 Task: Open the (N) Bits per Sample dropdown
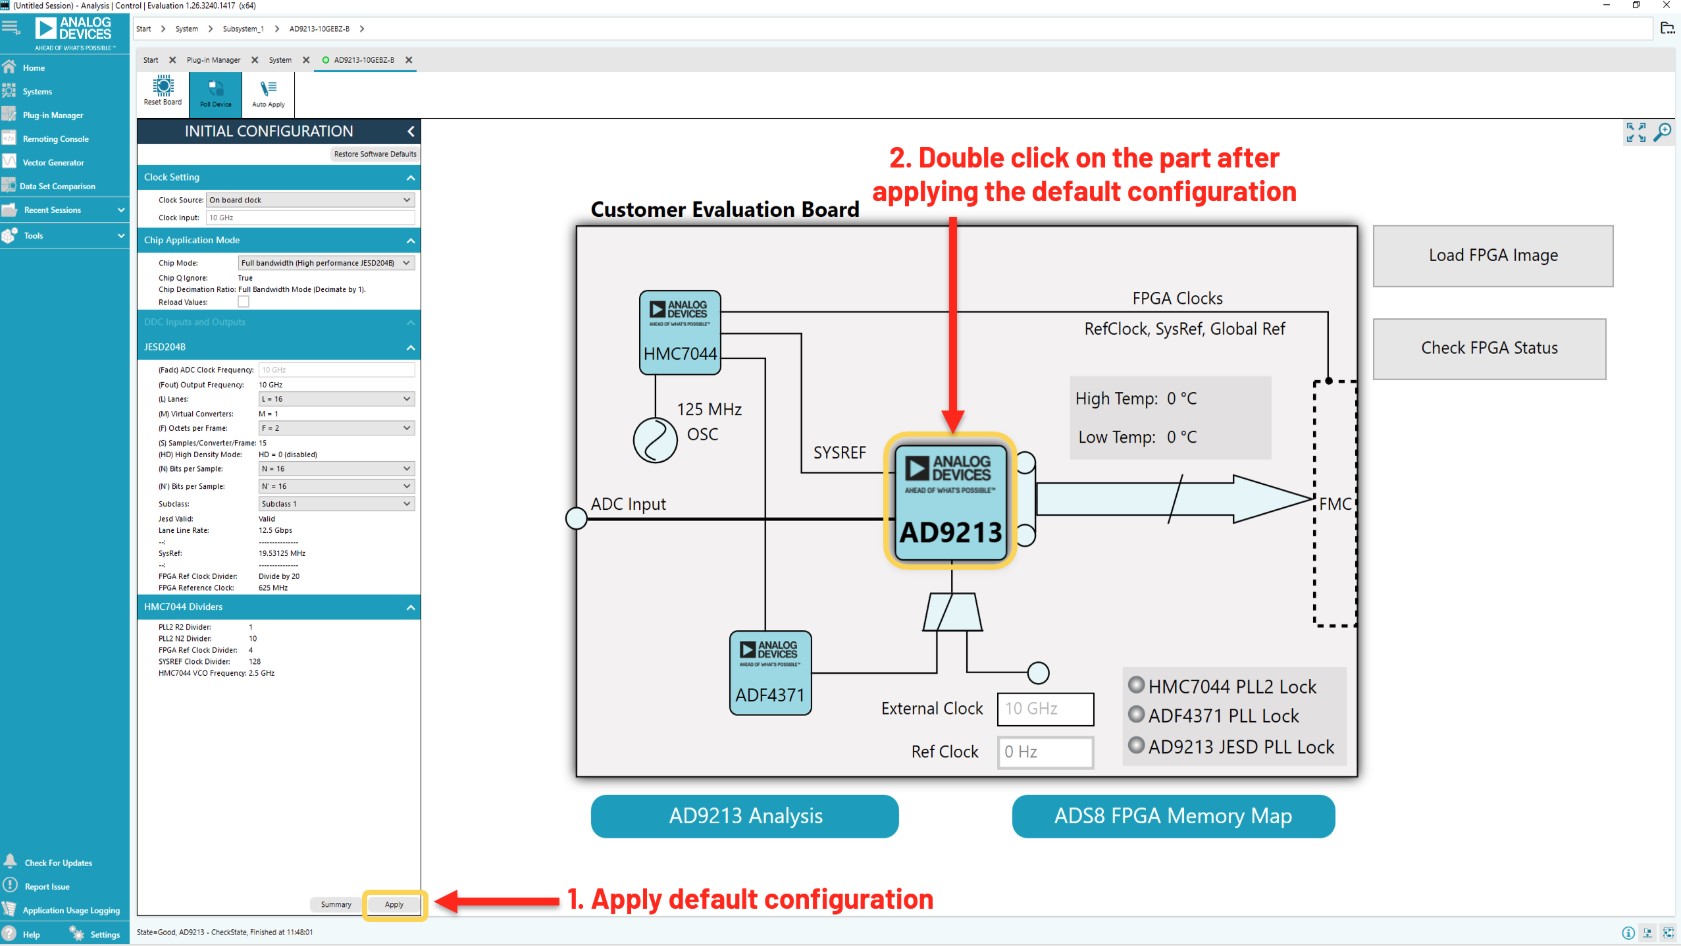pyautogui.click(x=336, y=469)
